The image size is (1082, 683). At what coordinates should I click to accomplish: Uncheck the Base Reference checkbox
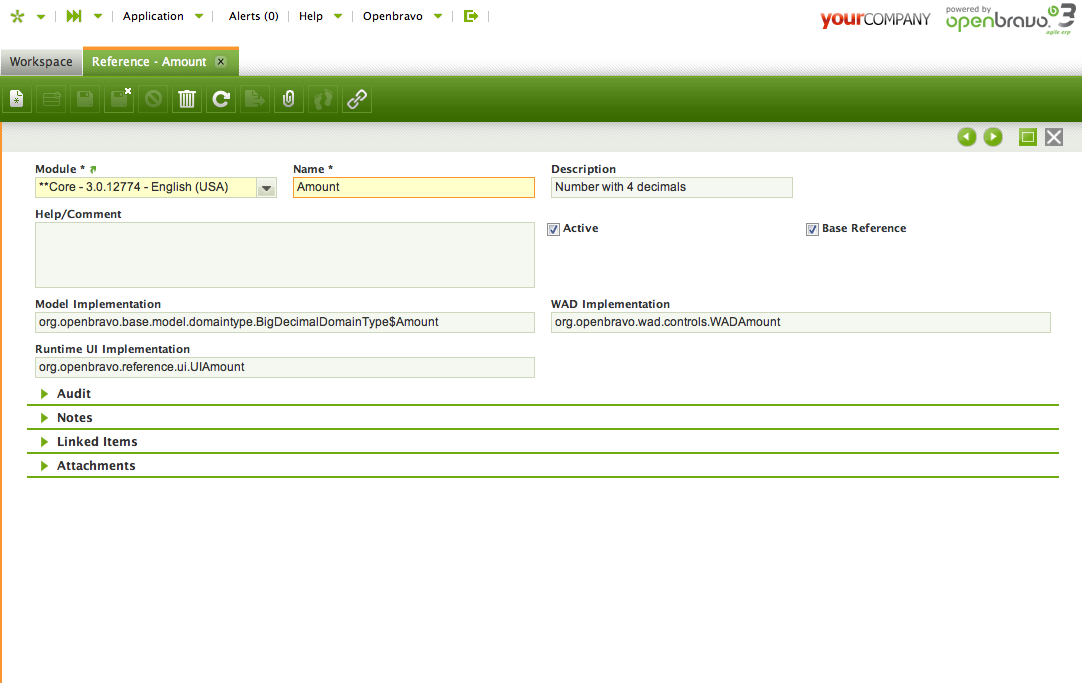coord(813,229)
